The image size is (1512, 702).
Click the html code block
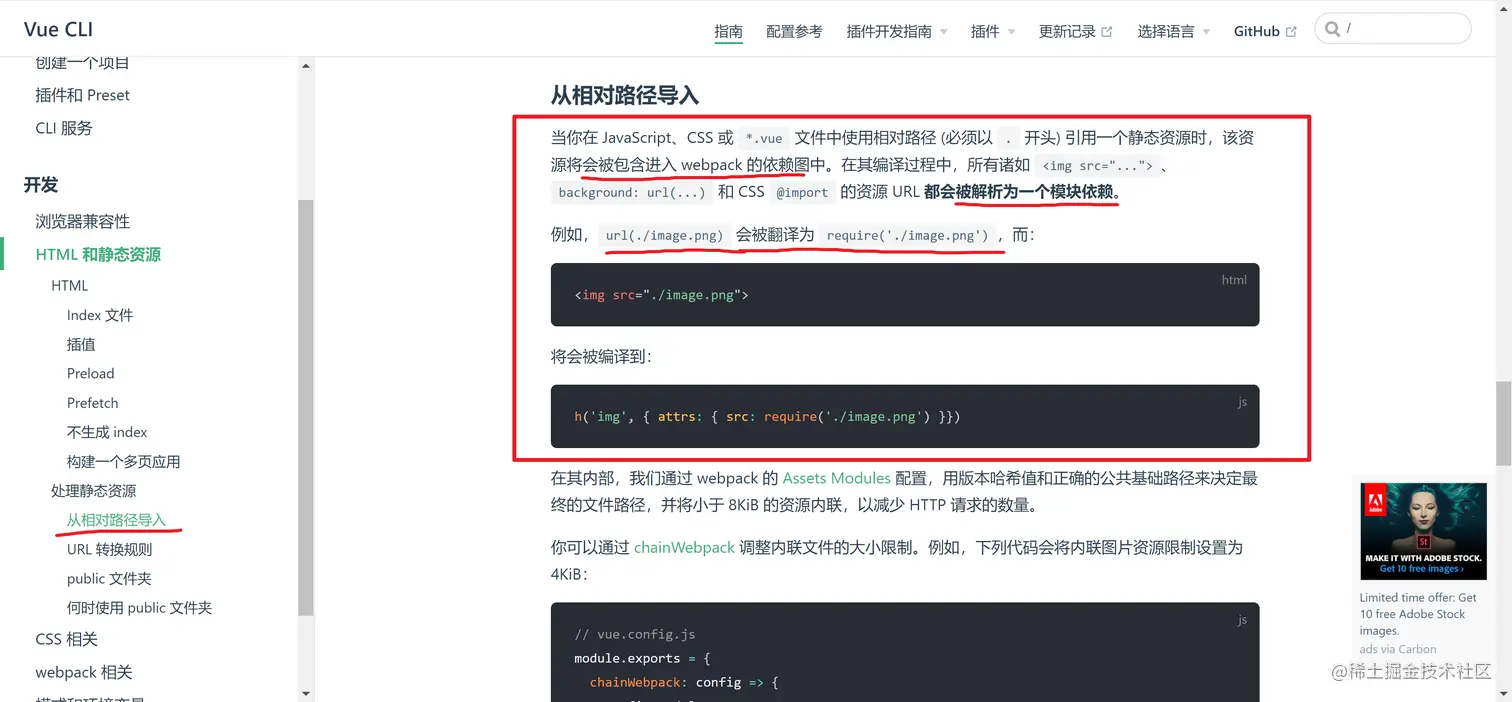905,295
